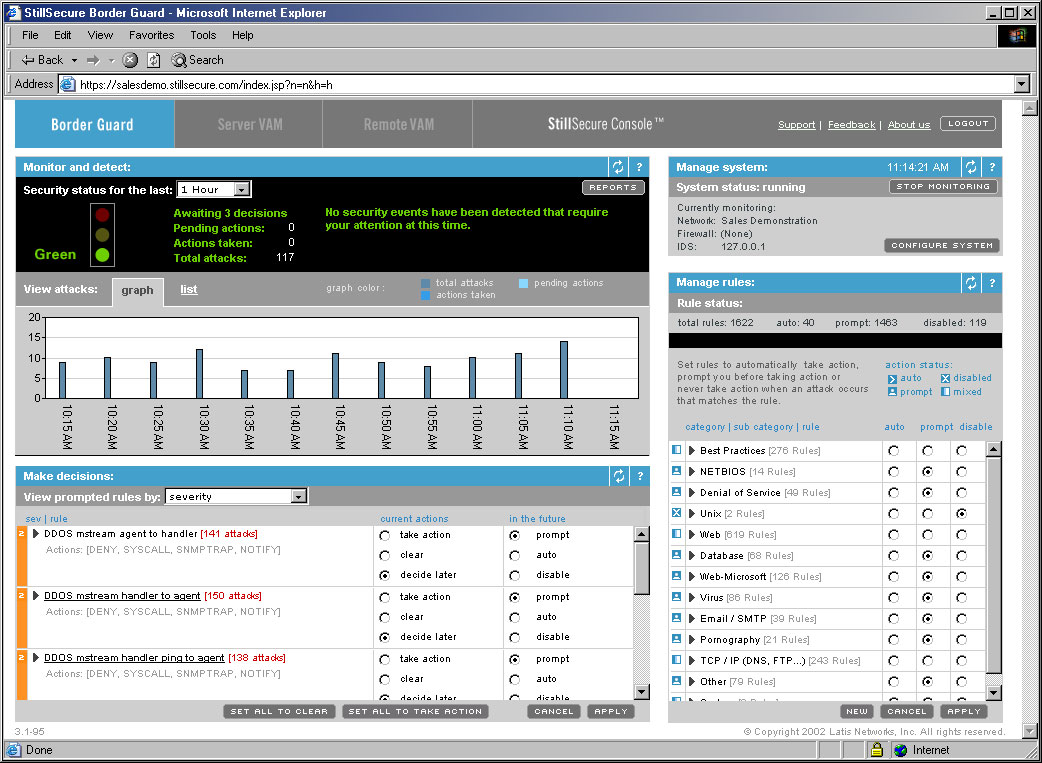1042x763 pixels.
Task: Click the actions taken color swatch
Action: click(426, 296)
